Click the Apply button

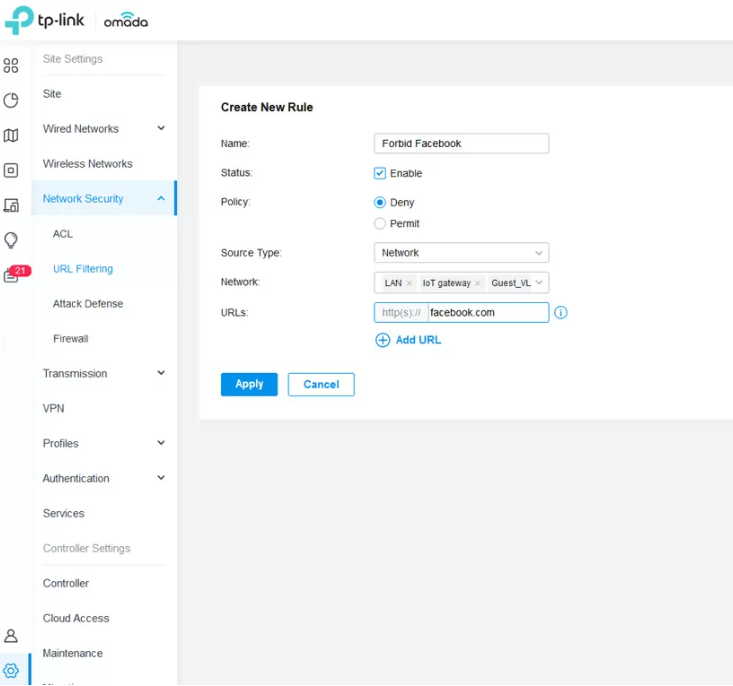pyautogui.click(x=249, y=384)
